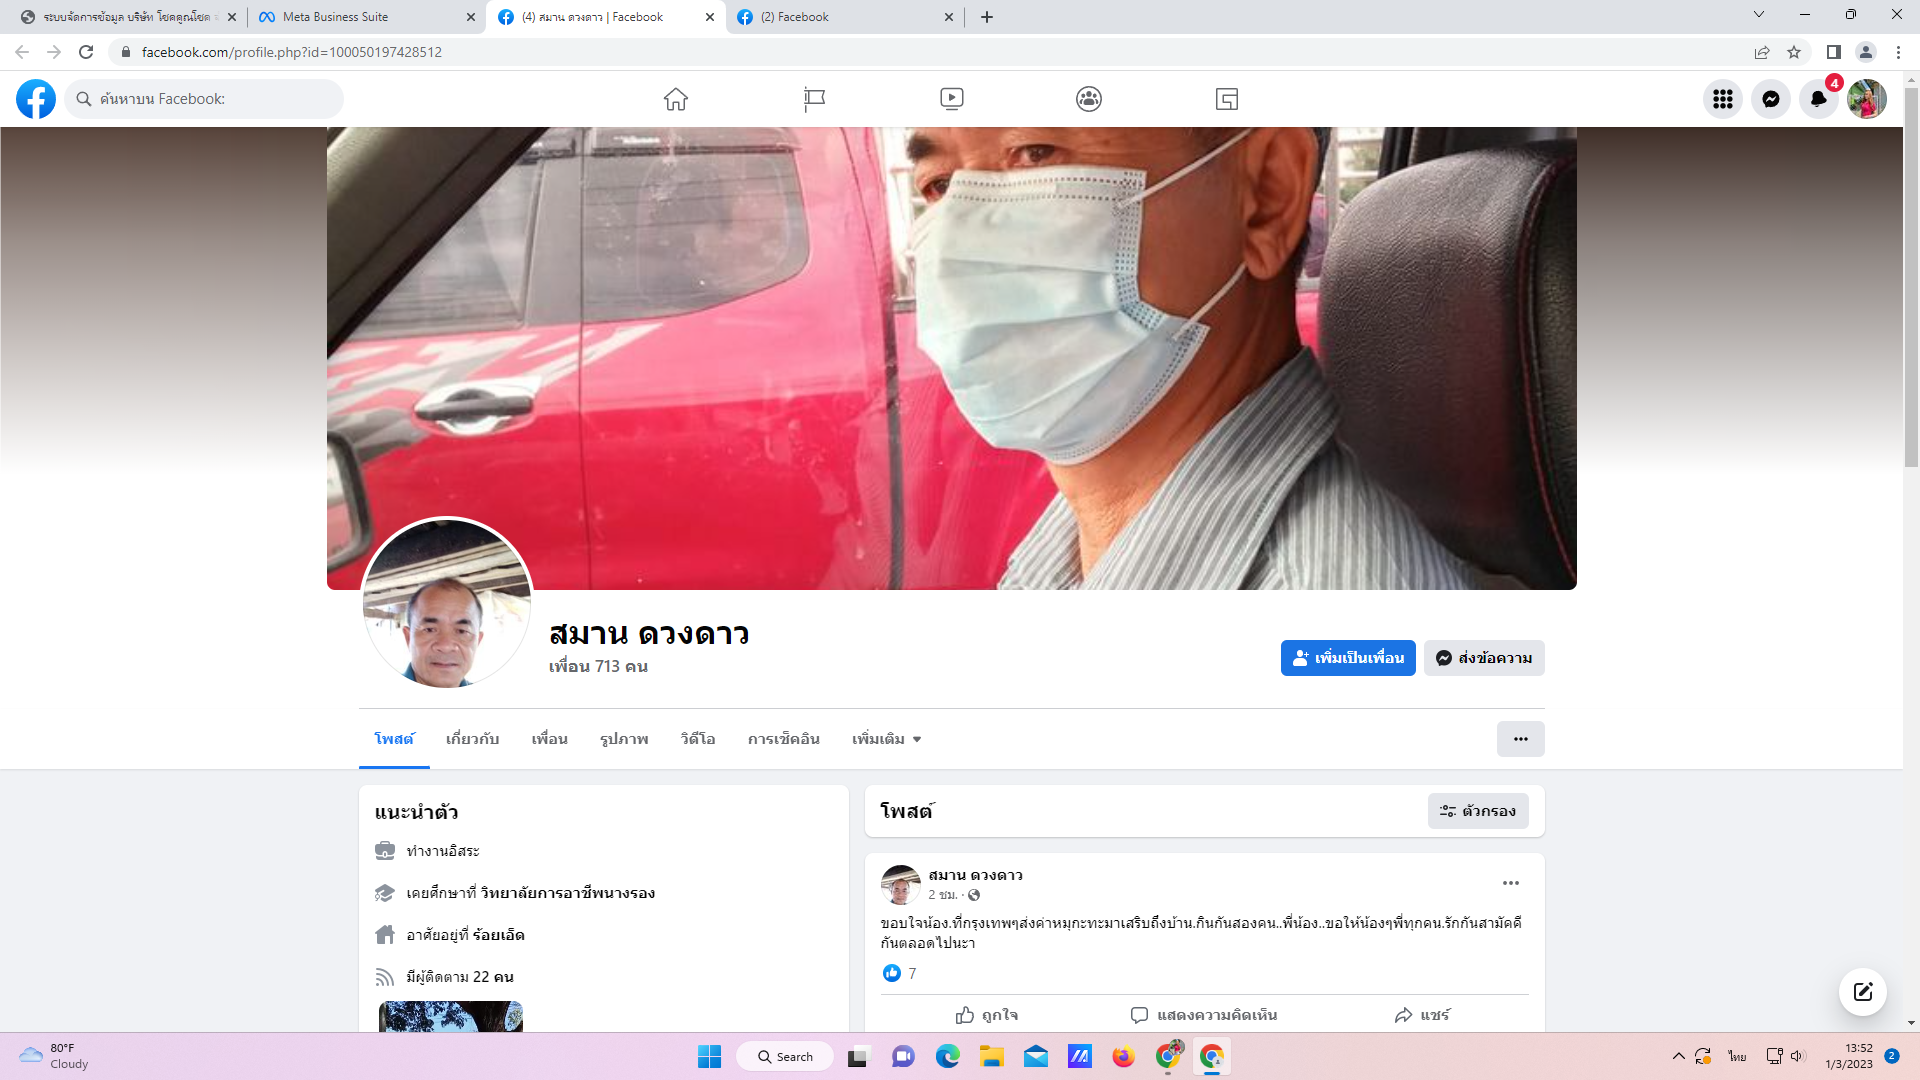The width and height of the screenshot is (1920, 1080).
Task: Switch to the รูปภาพ tab
Action: click(x=624, y=739)
